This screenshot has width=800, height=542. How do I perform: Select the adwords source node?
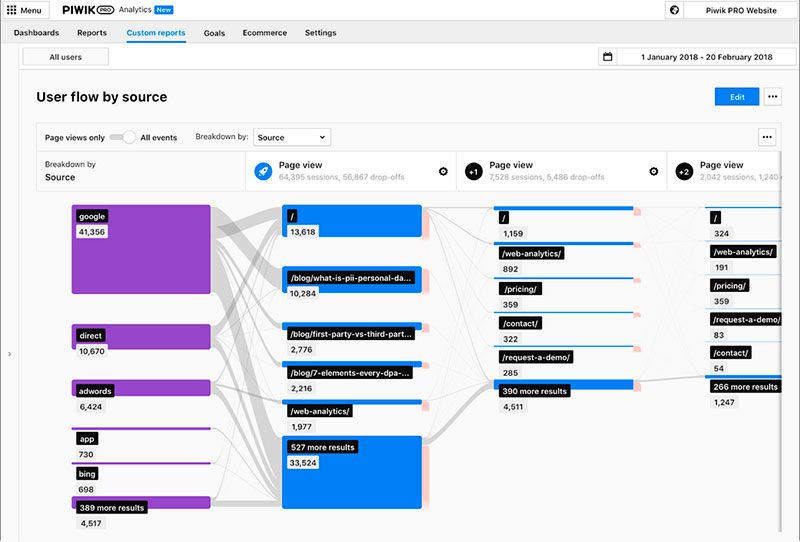[141, 387]
